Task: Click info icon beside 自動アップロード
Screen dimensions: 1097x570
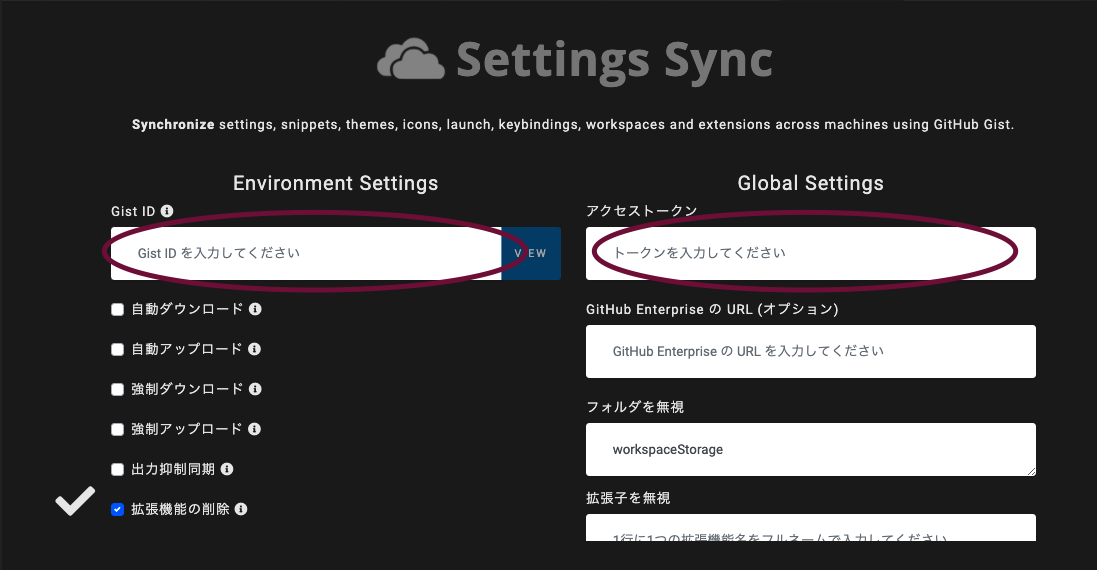Action: 255,348
